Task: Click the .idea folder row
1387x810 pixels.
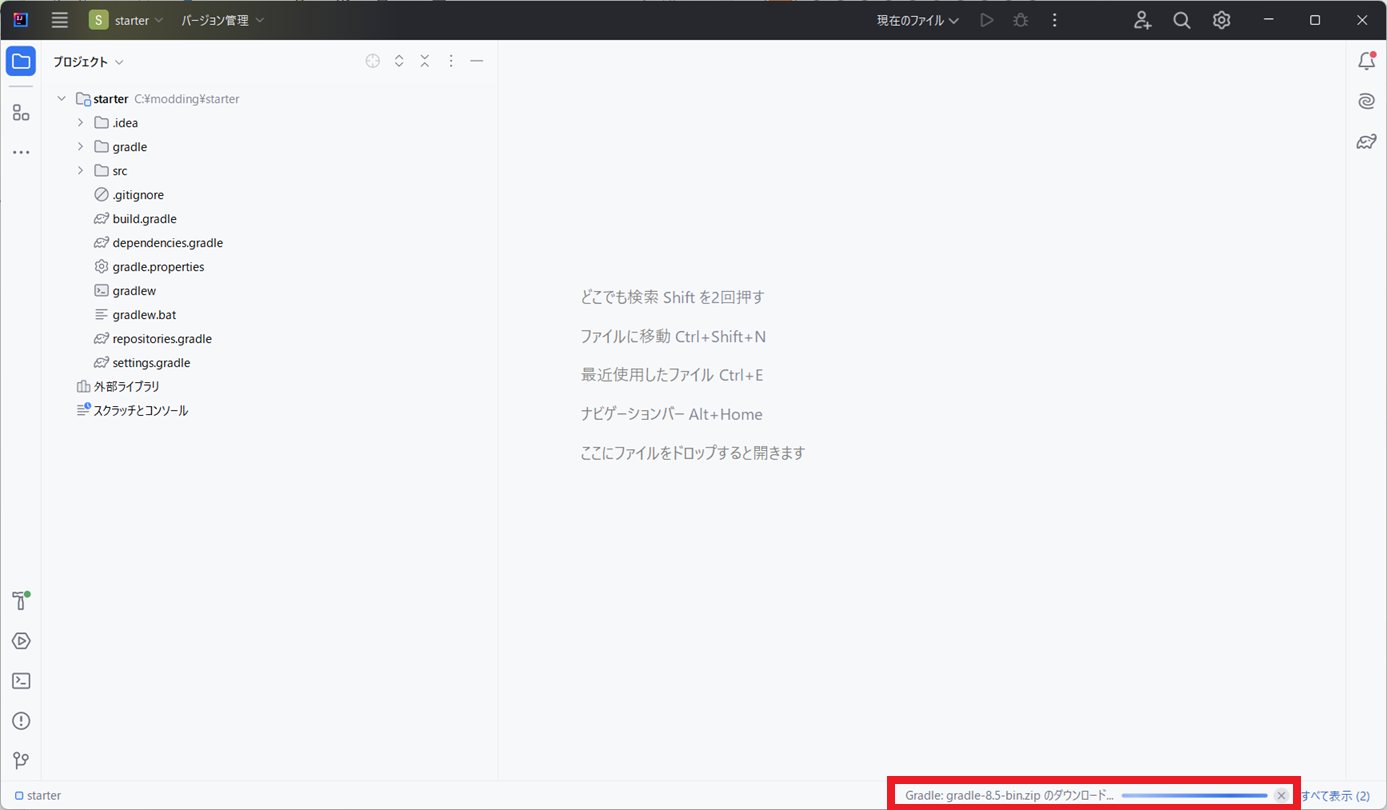Action: [x=270, y=123]
